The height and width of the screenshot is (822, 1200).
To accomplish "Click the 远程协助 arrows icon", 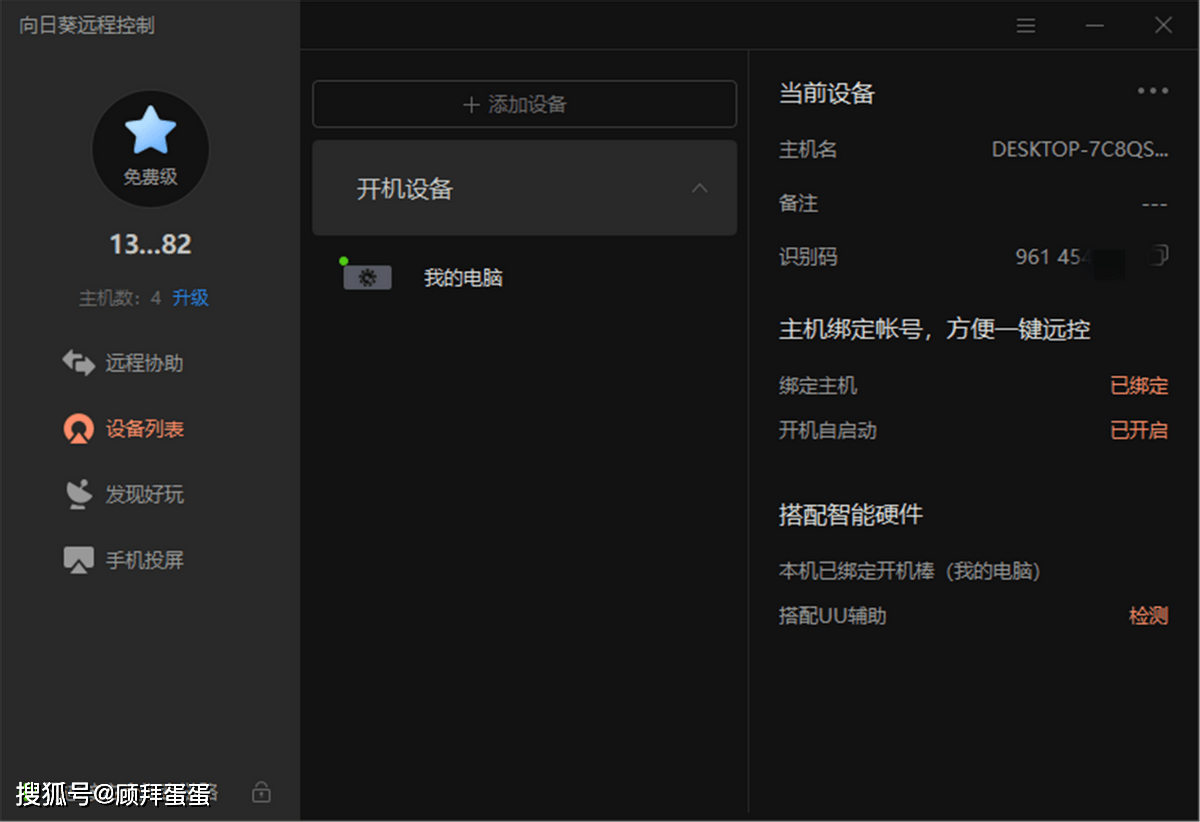I will [78, 363].
